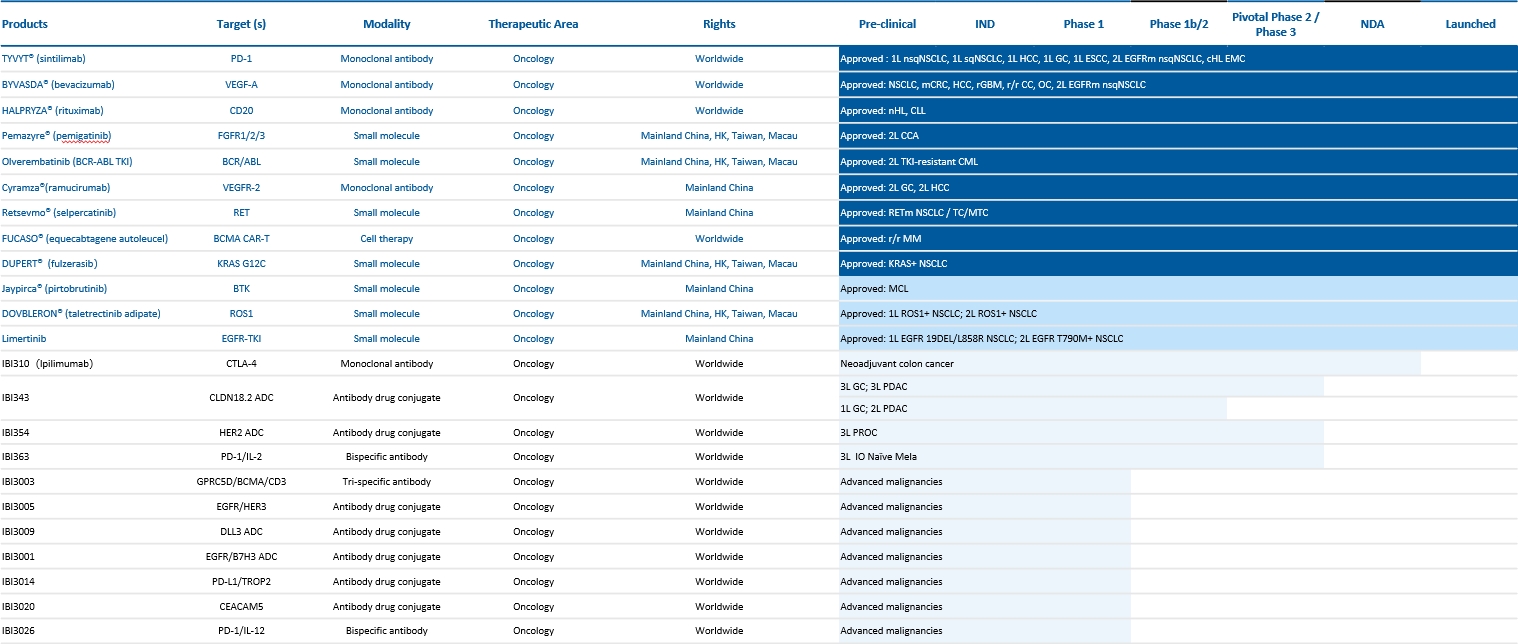Open the BYVASDA (bevacizumab) product entry
This screenshot has height=644, width=1518.
click(x=61, y=85)
